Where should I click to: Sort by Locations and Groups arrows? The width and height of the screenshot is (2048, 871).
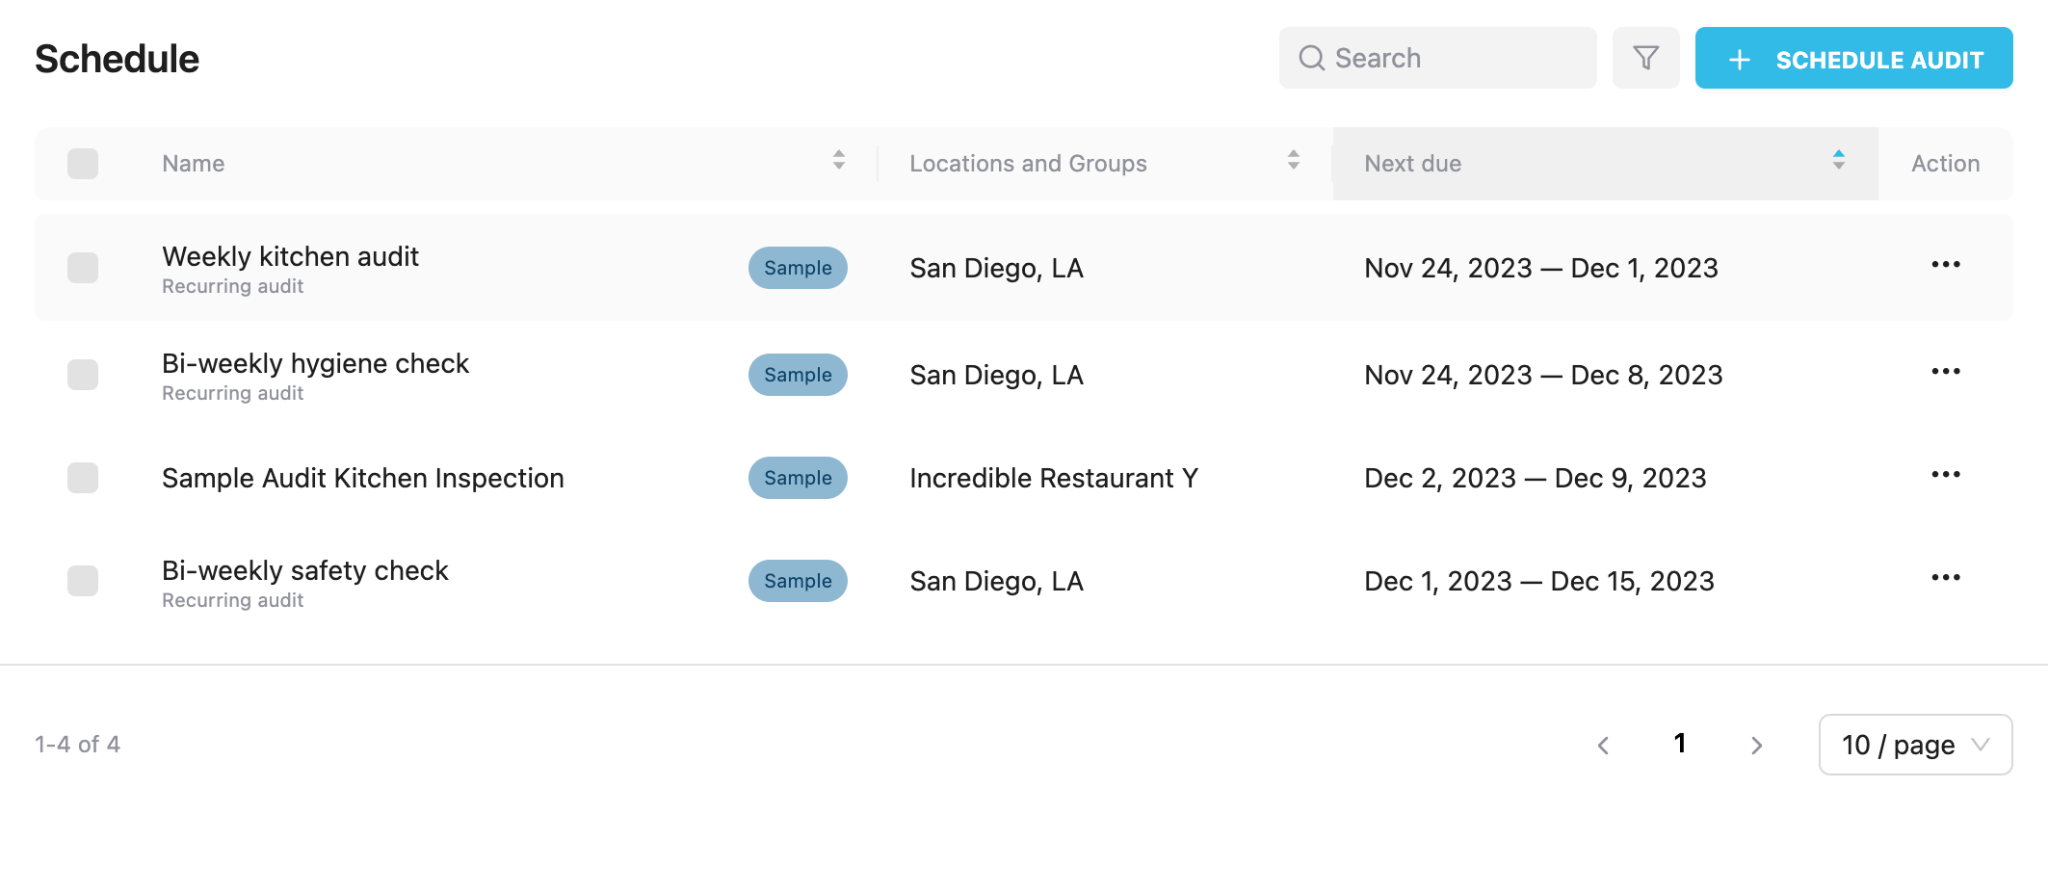point(1293,160)
